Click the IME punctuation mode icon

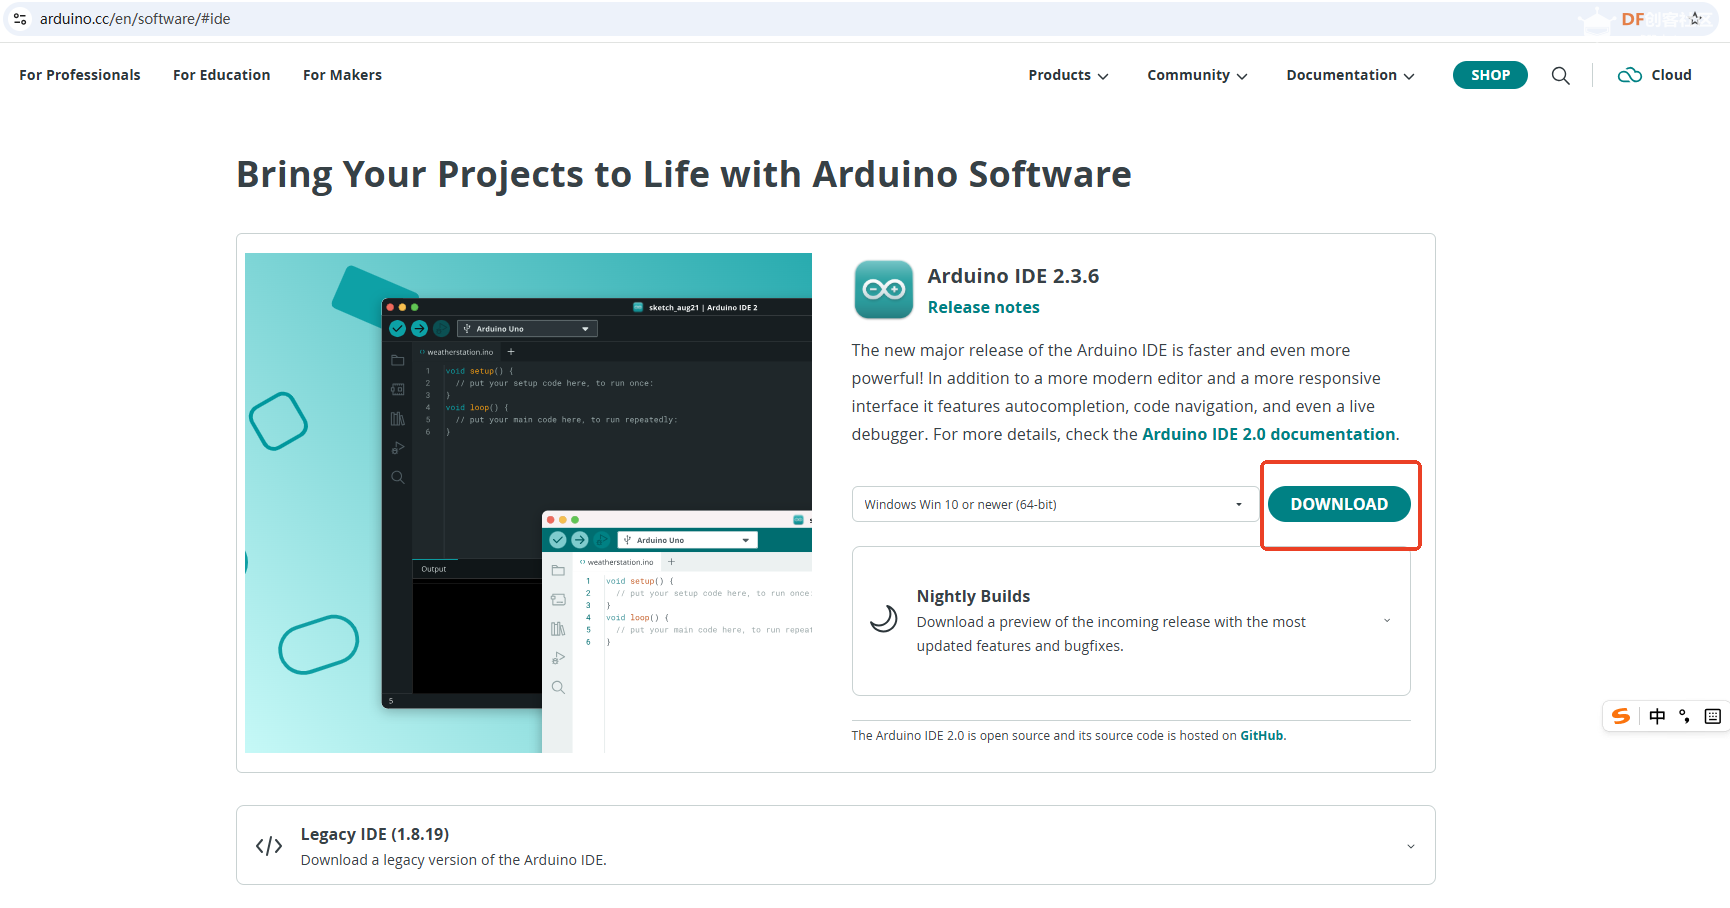(1685, 716)
